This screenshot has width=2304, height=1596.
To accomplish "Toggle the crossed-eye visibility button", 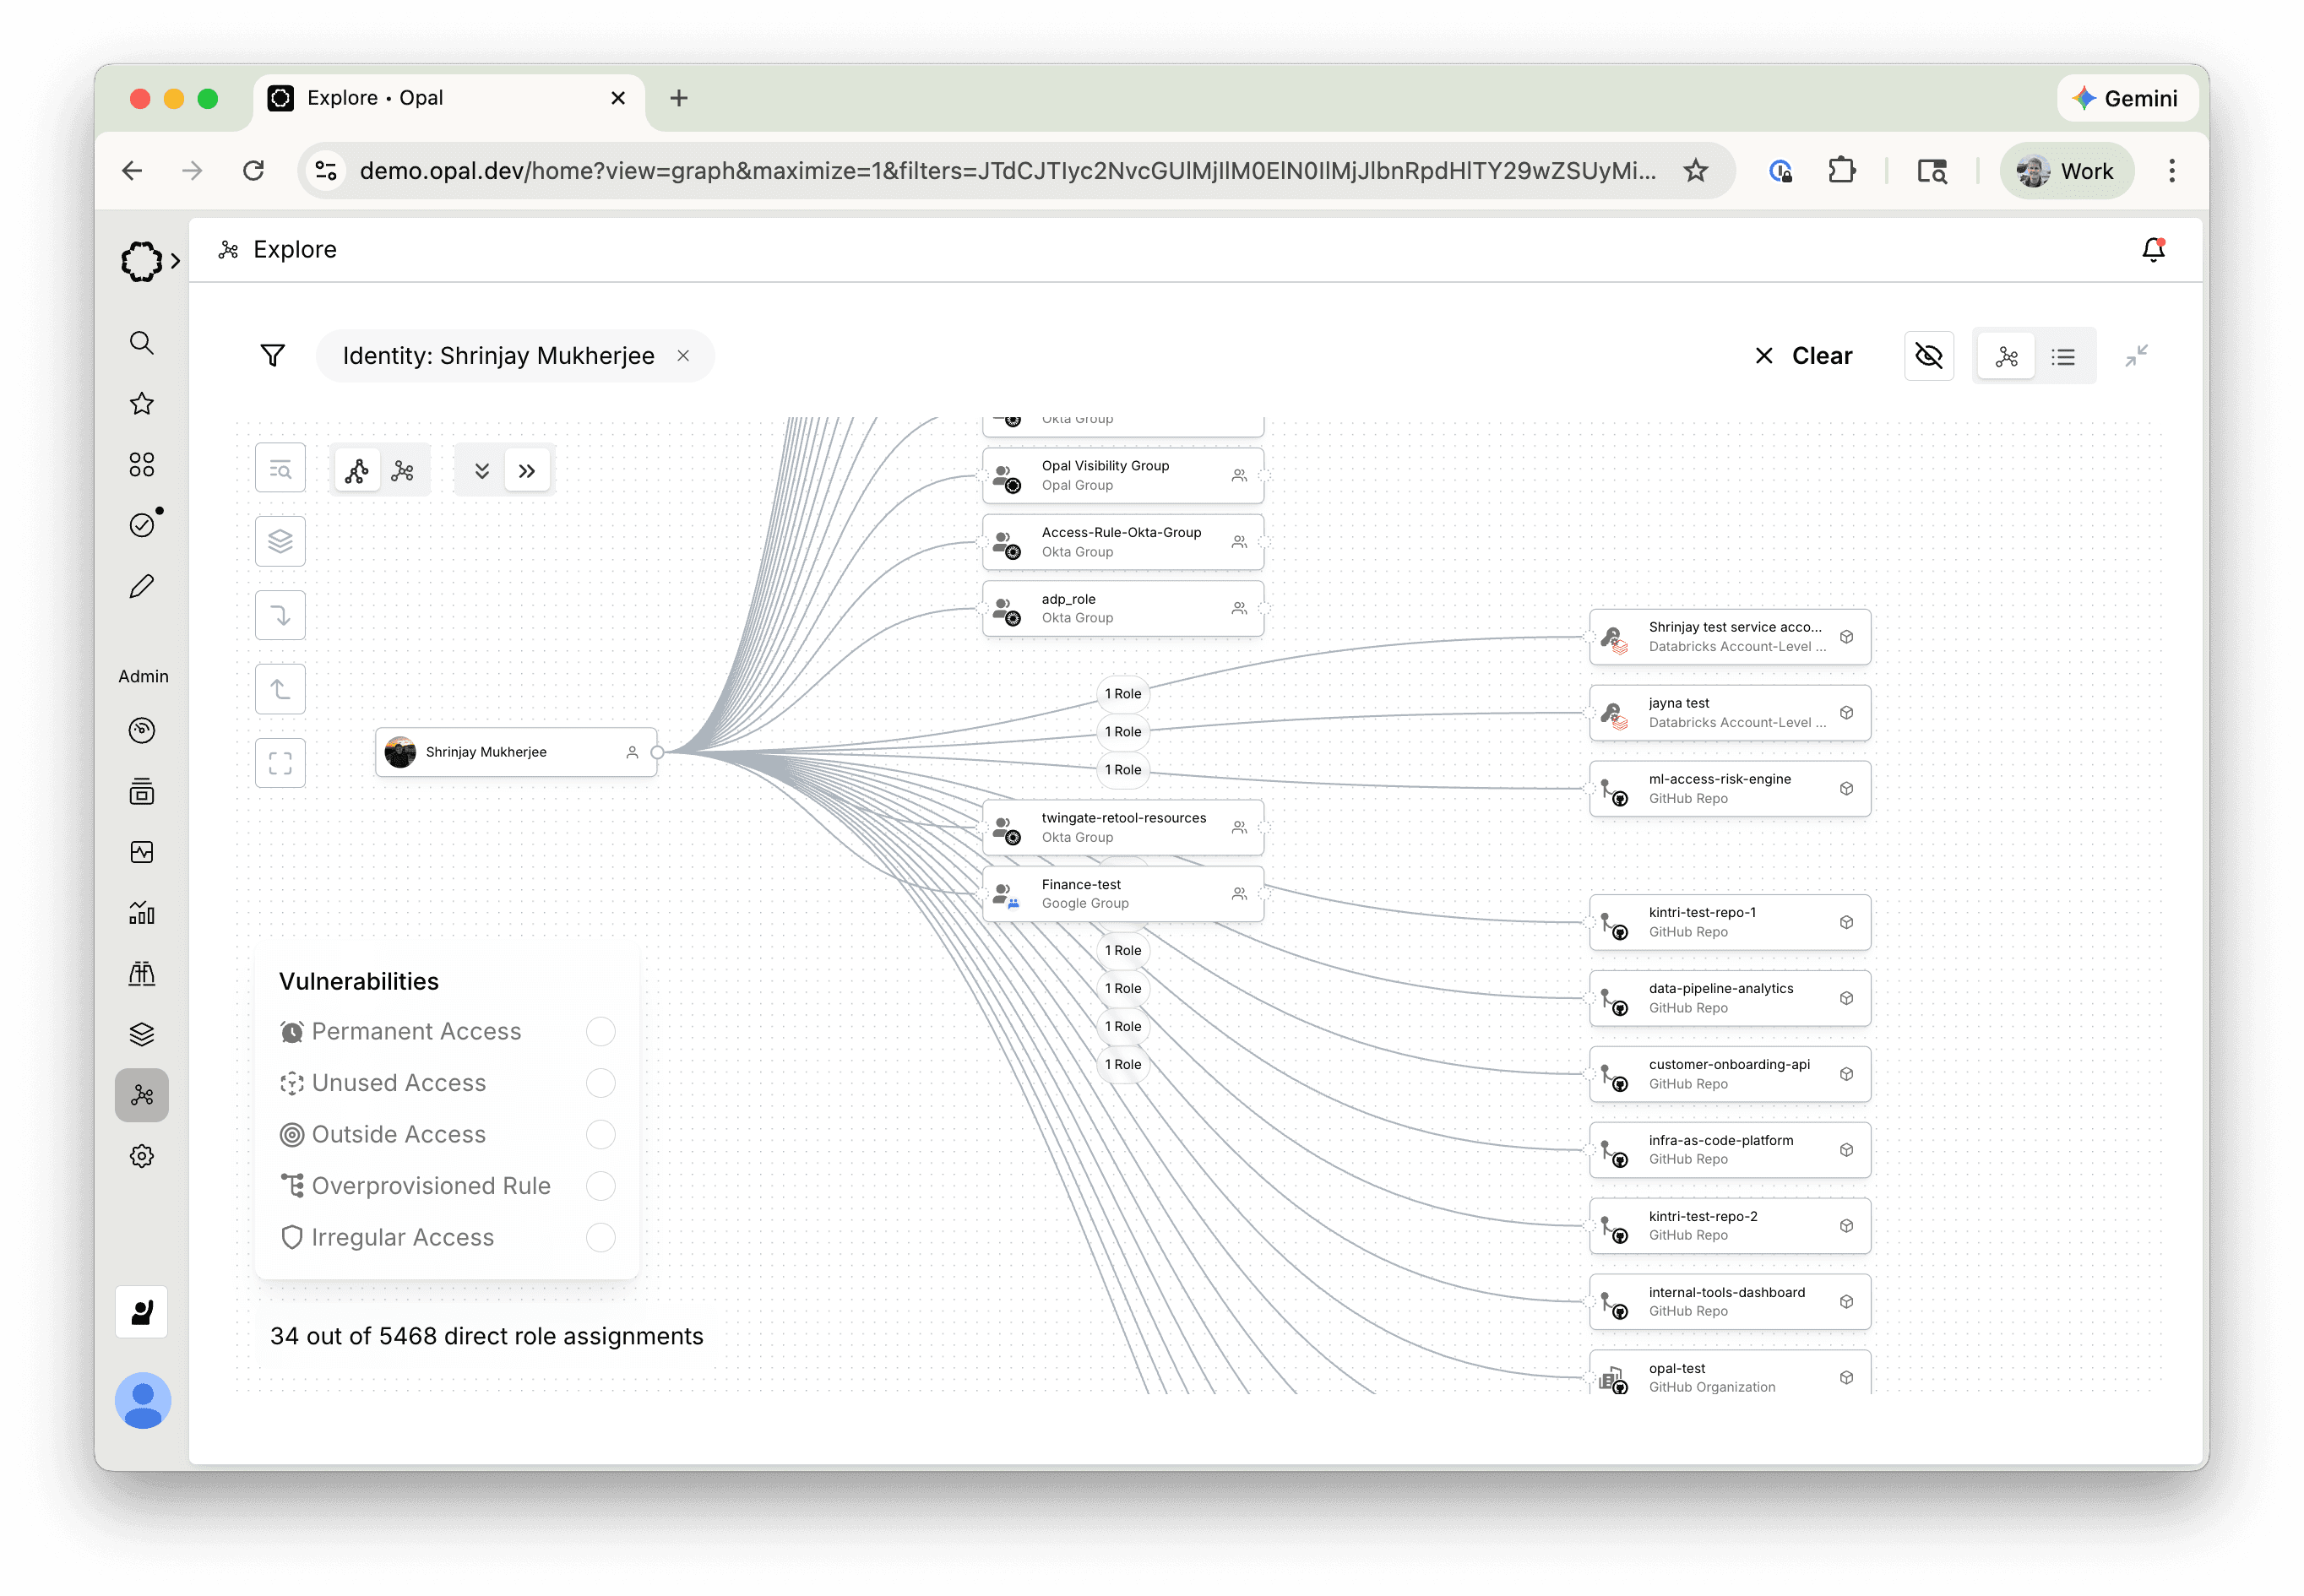I will (x=1928, y=356).
